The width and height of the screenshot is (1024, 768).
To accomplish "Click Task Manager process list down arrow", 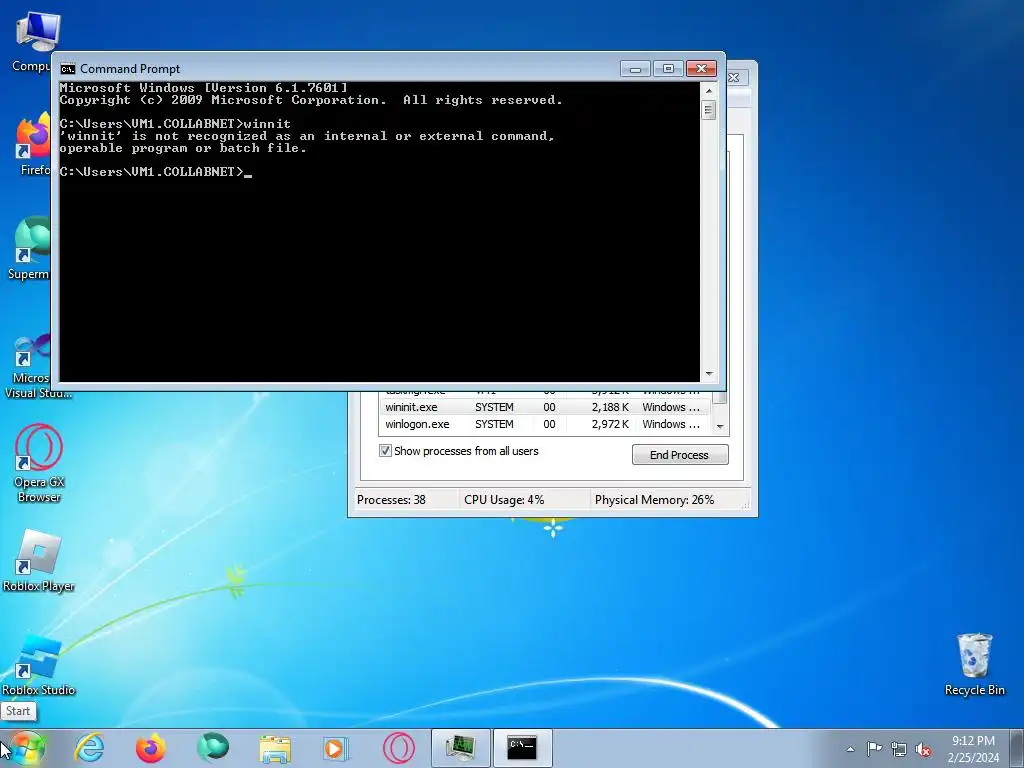I will coord(720,426).
